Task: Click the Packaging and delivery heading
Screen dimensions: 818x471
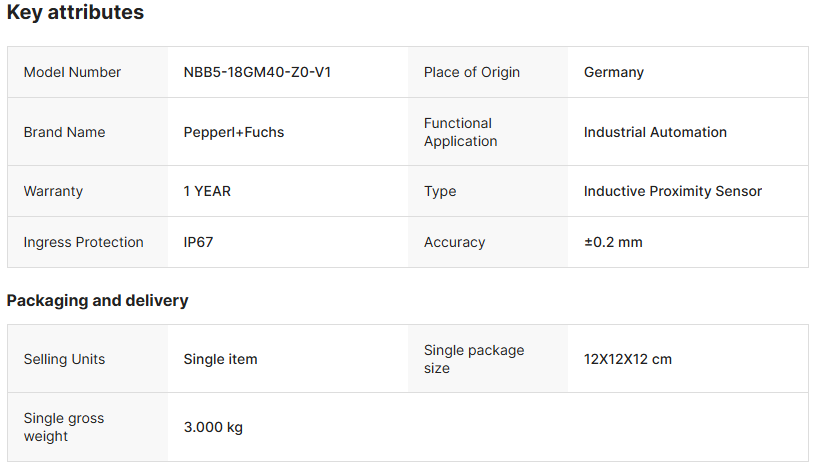Action: click(97, 300)
